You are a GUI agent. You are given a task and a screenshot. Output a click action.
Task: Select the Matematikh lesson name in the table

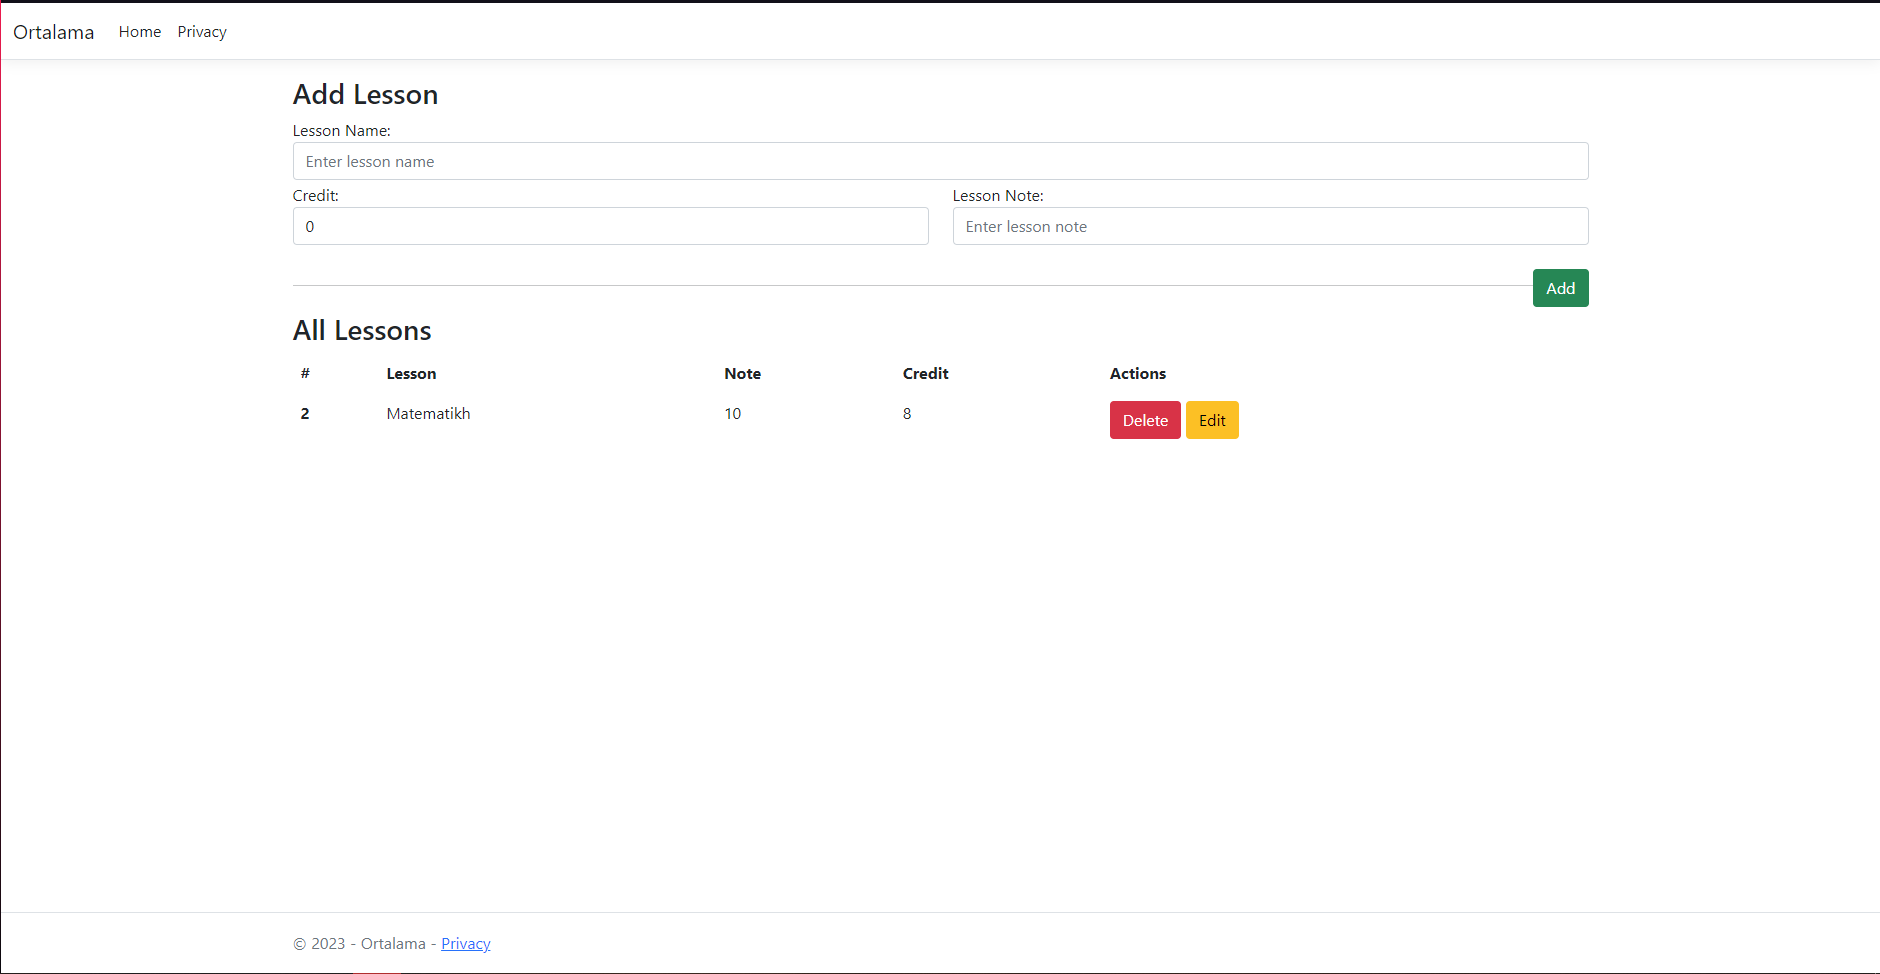428,413
